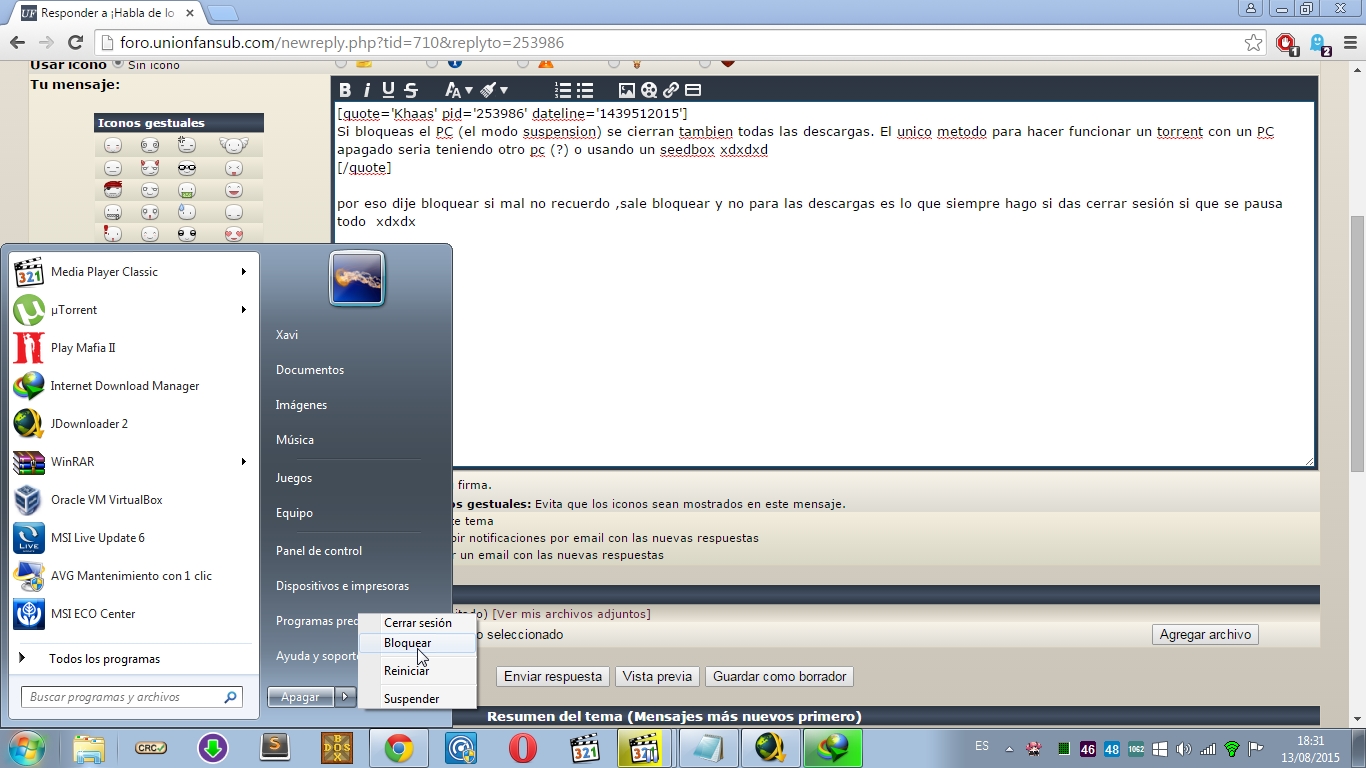The height and width of the screenshot is (768, 1366).
Task: Pick the devil smiley with red horns
Action: tap(150, 168)
